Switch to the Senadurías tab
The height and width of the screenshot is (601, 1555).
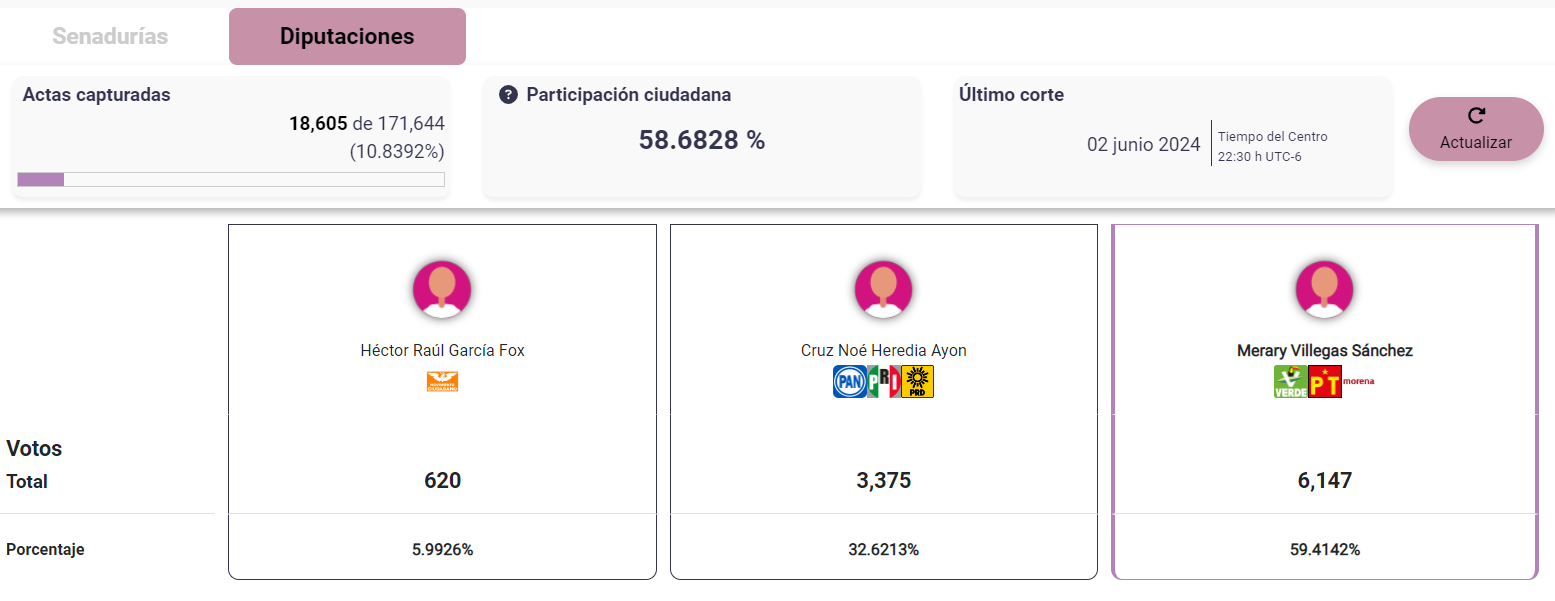click(110, 37)
